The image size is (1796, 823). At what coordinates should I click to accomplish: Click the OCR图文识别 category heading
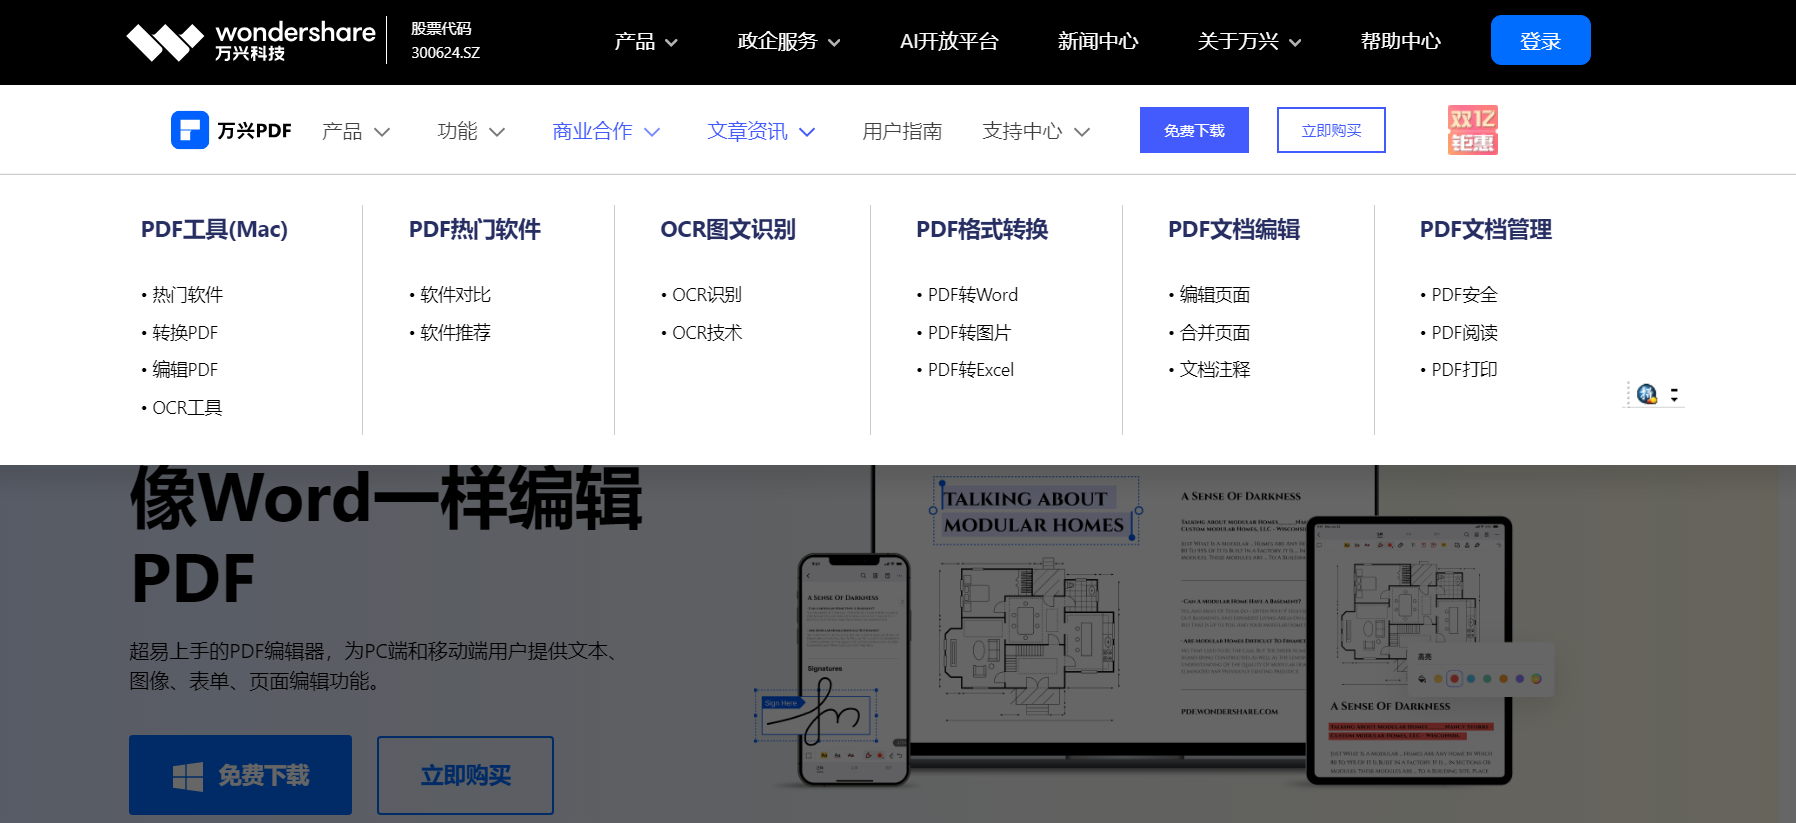pyautogui.click(x=728, y=229)
